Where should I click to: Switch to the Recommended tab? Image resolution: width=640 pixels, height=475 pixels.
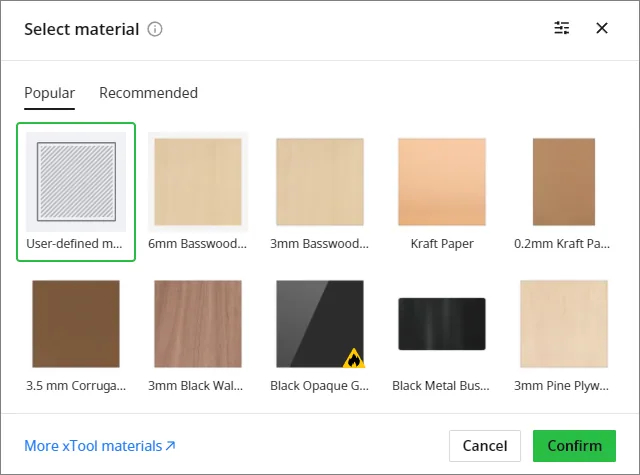[149, 93]
